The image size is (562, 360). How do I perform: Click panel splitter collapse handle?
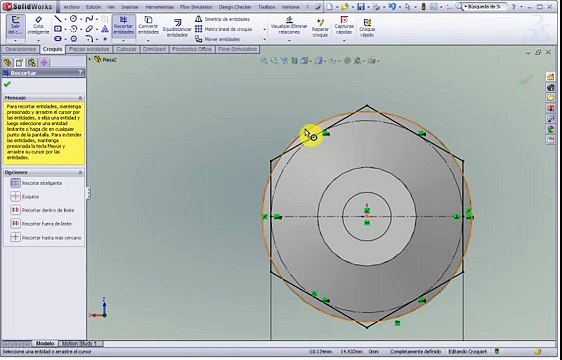tap(88, 193)
